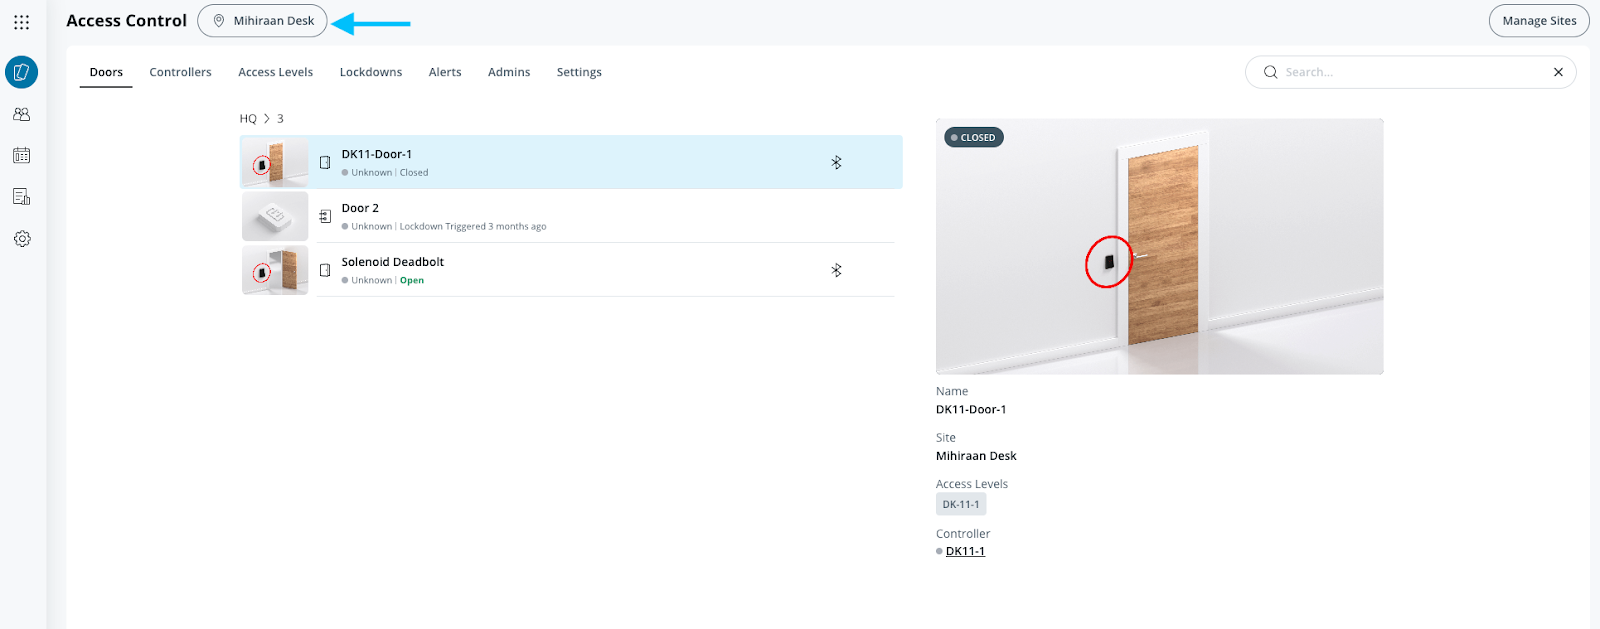Open the app launcher grid icon
The width and height of the screenshot is (1600, 629).
(21, 22)
